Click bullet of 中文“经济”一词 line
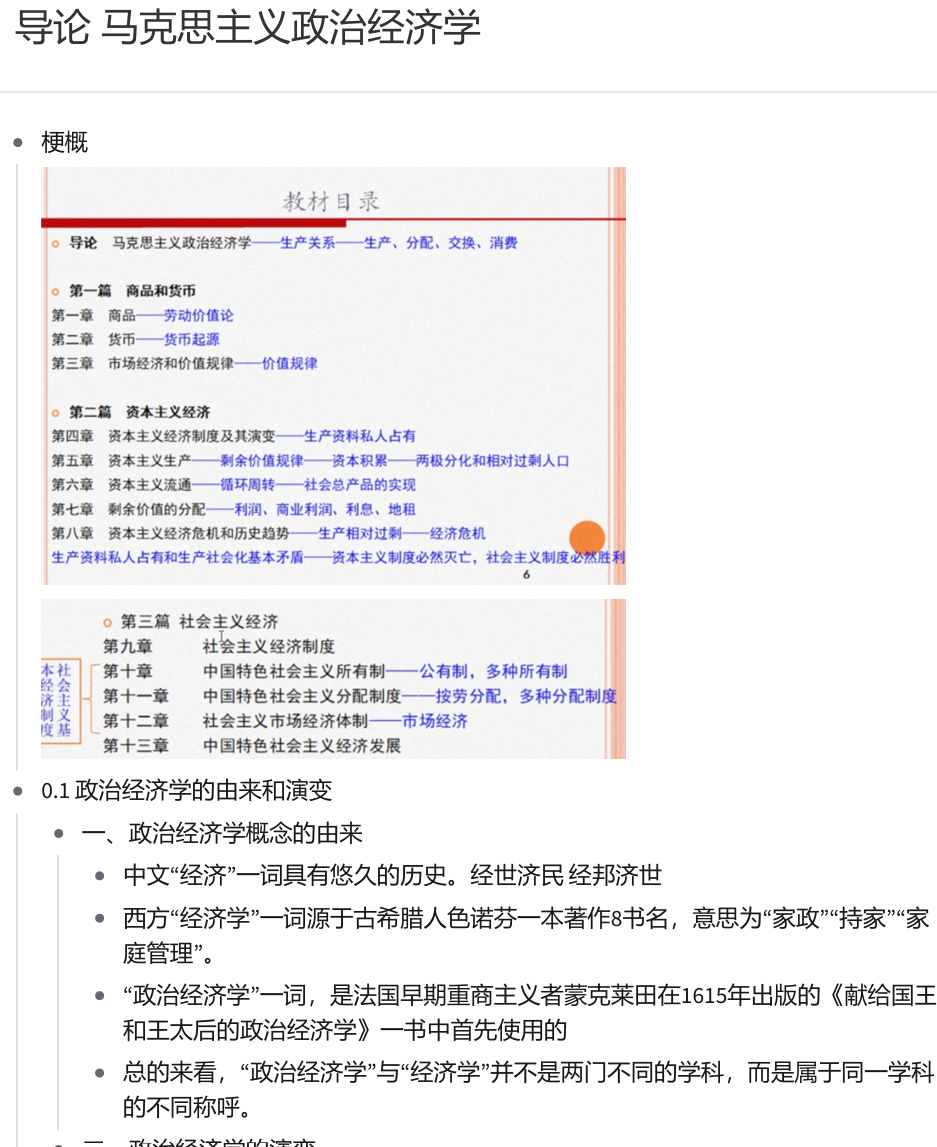937x1147 pixels. tap(100, 876)
